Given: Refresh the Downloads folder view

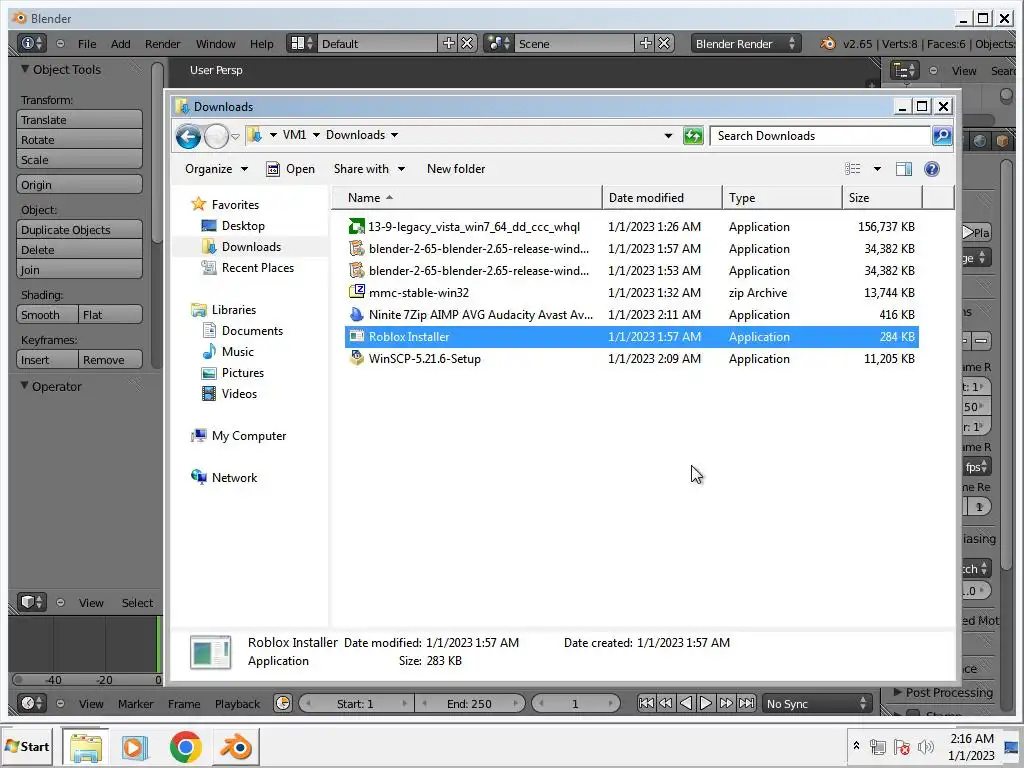Looking at the screenshot, I should (x=693, y=136).
